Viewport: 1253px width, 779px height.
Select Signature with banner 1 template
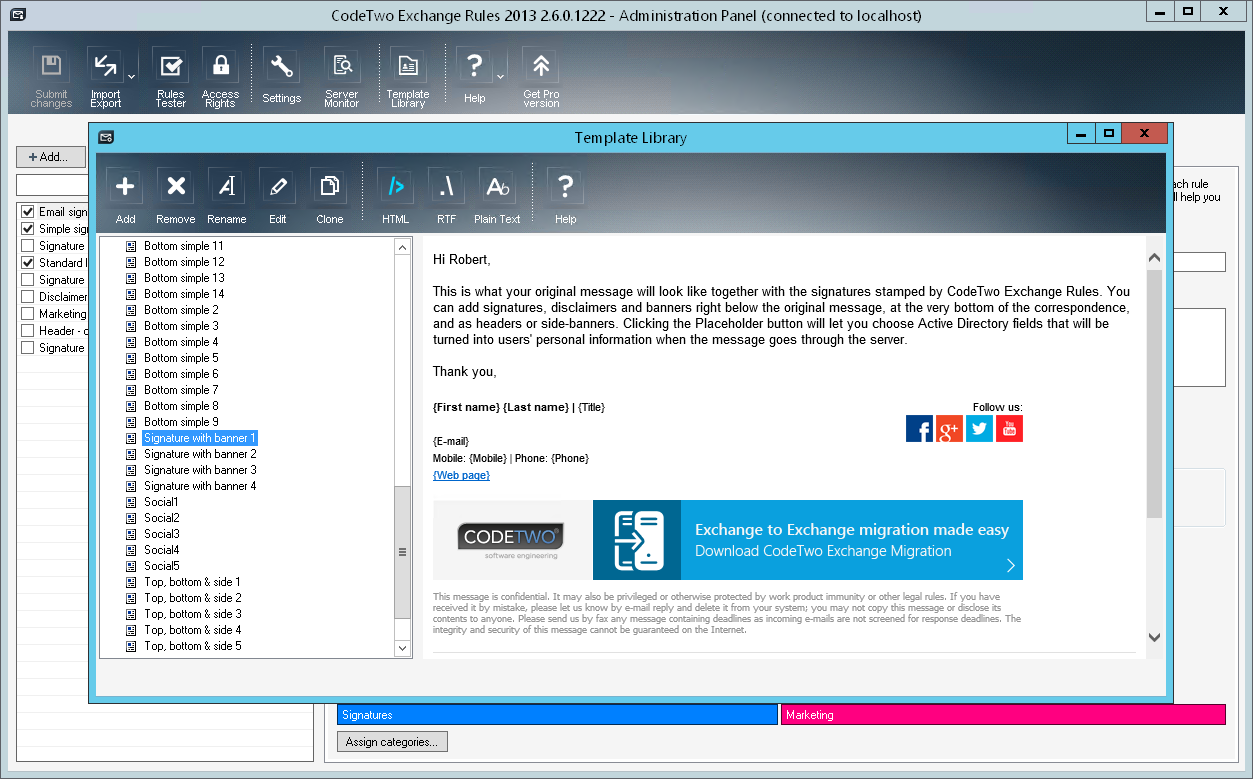pos(200,438)
